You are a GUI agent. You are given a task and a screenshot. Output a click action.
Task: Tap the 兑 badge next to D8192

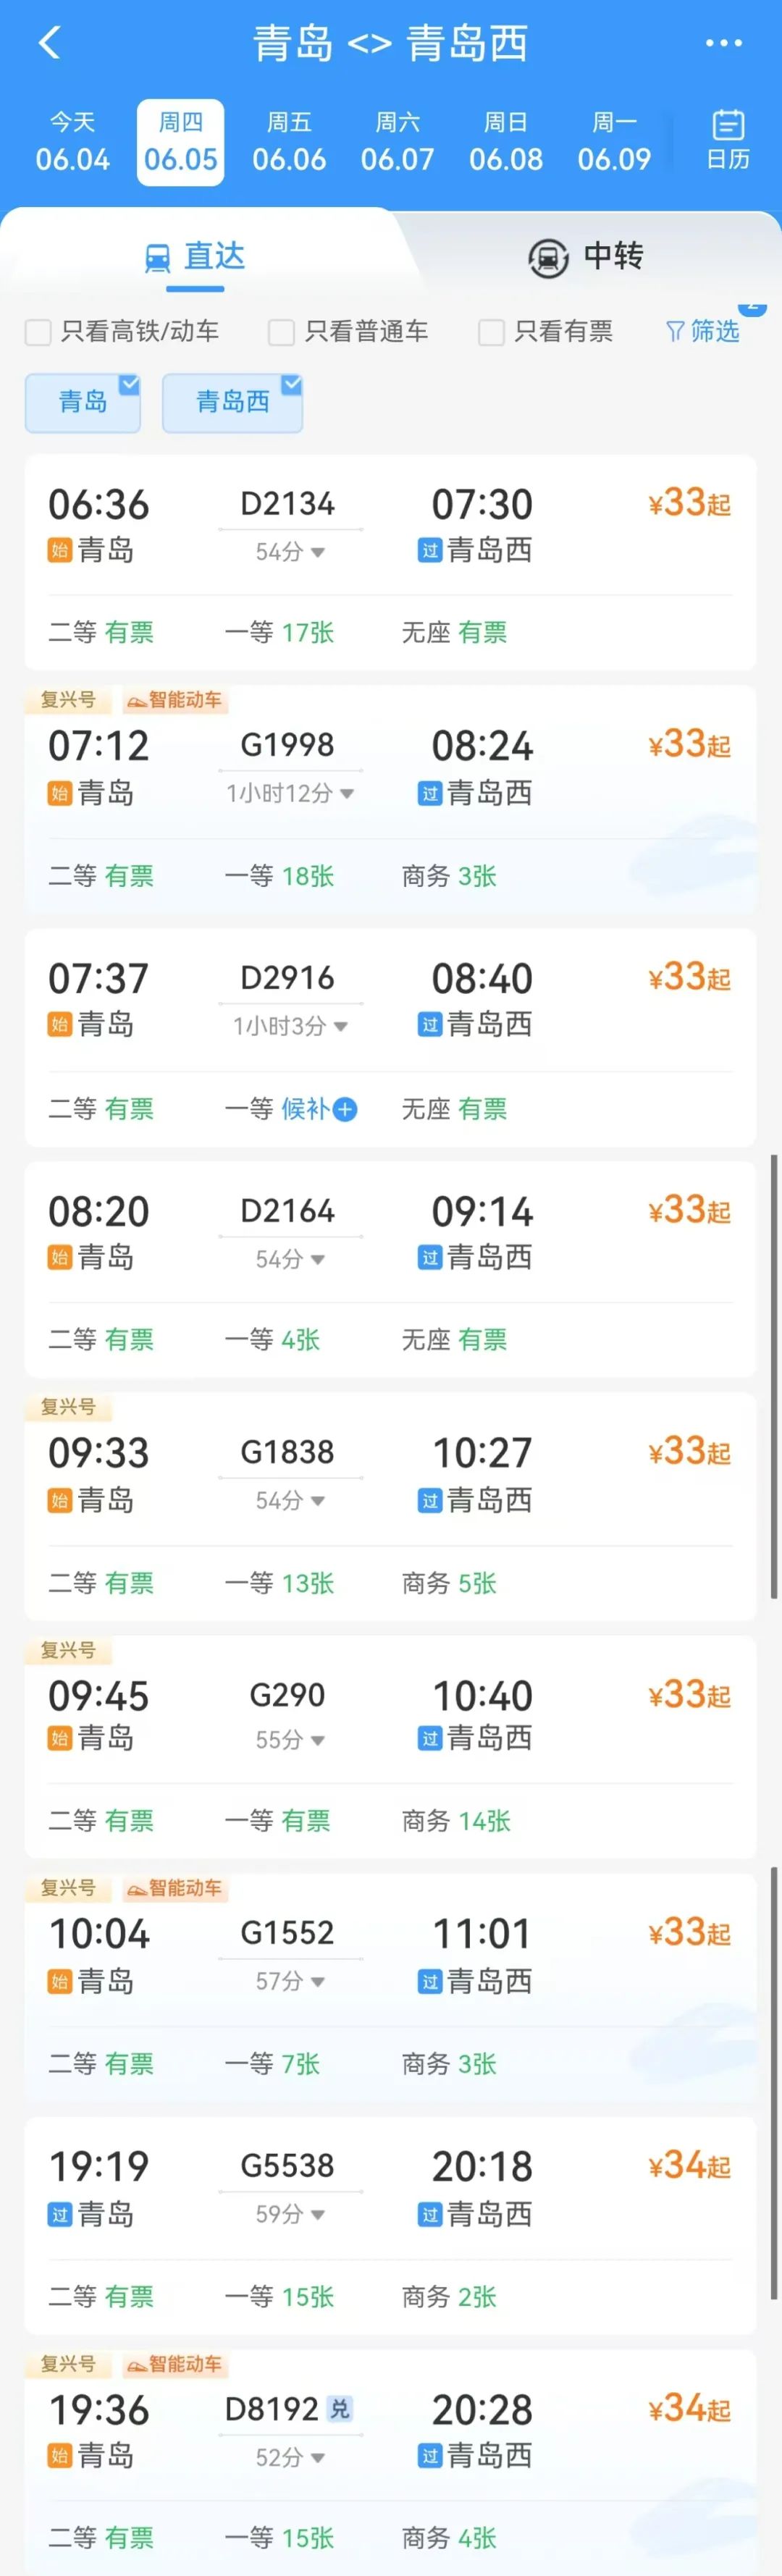[340, 2409]
